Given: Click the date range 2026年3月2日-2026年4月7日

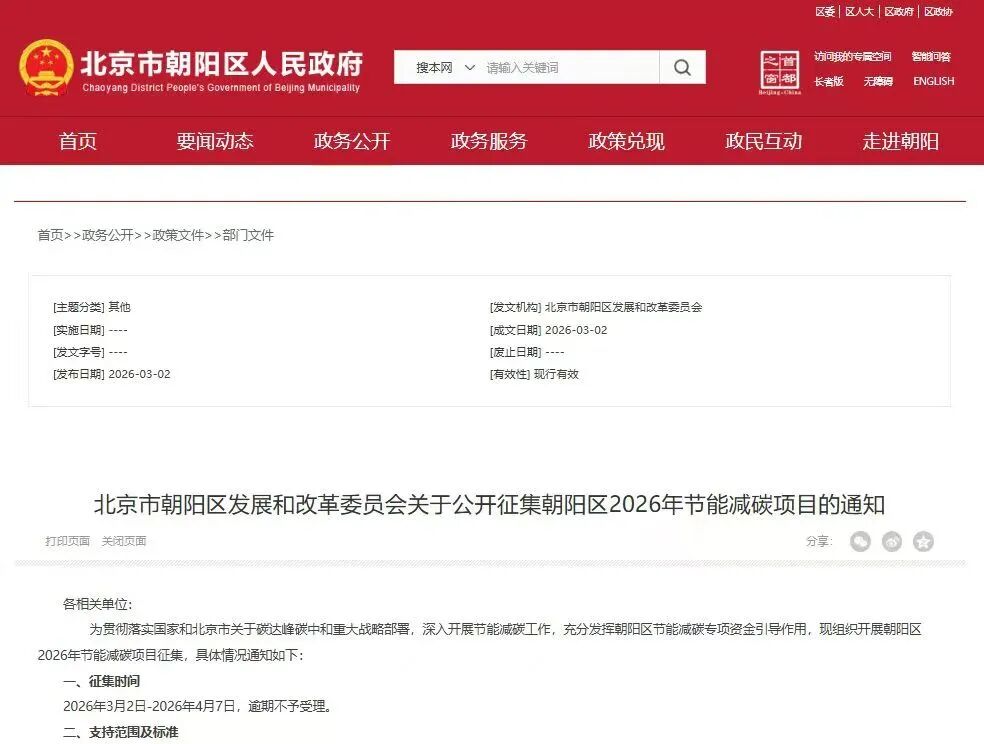Looking at the screenshot, I should coord(149,706).
